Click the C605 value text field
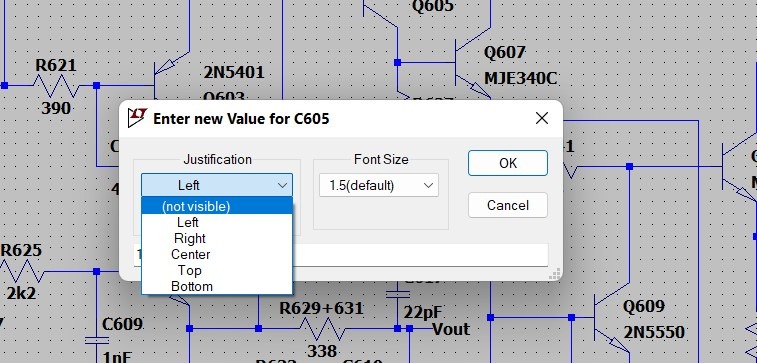 click(420, 254)
